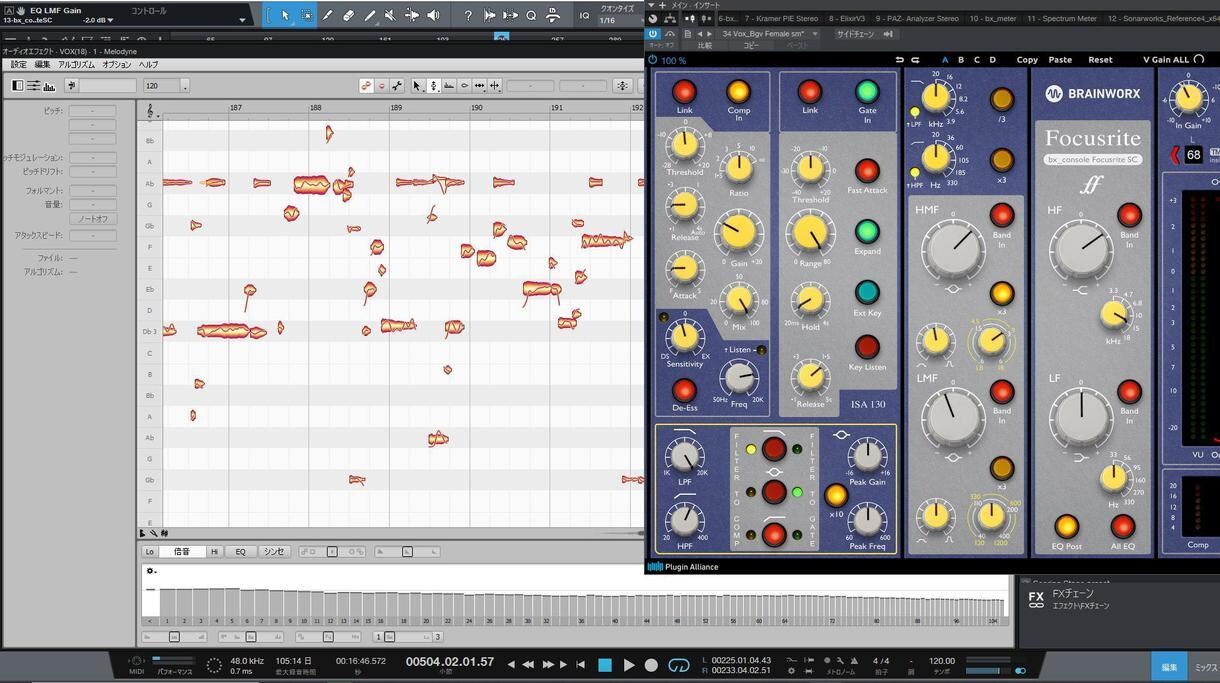Click the Melodyne wrench correction icon

[397, 86]
